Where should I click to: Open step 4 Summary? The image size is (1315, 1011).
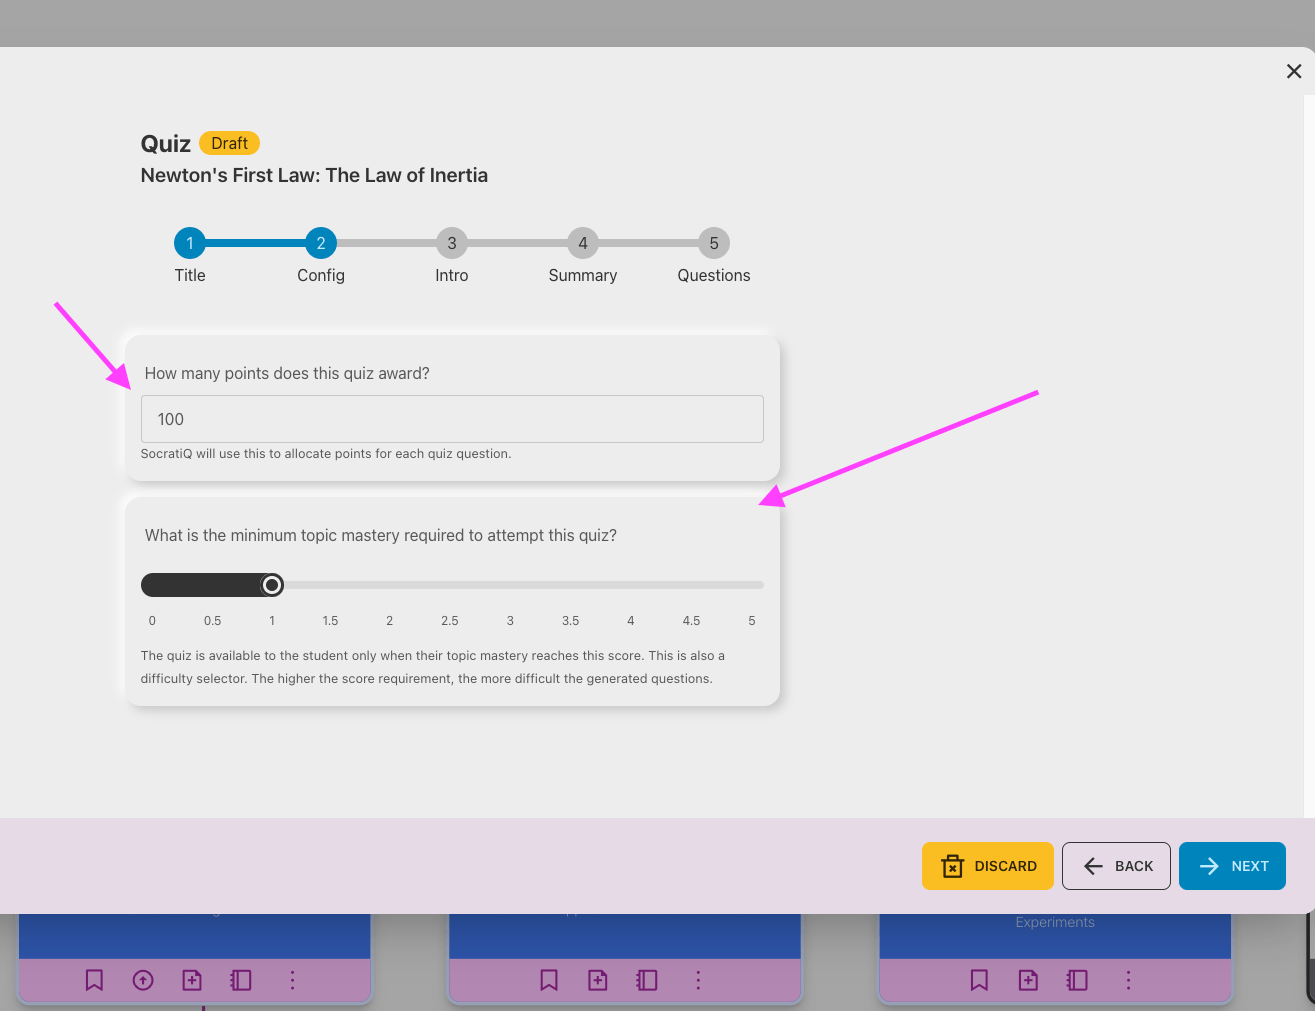[x=583, y=243]
